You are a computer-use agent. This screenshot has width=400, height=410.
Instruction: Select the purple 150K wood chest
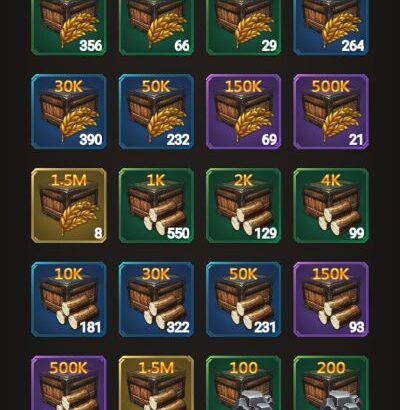coord(331,300)
